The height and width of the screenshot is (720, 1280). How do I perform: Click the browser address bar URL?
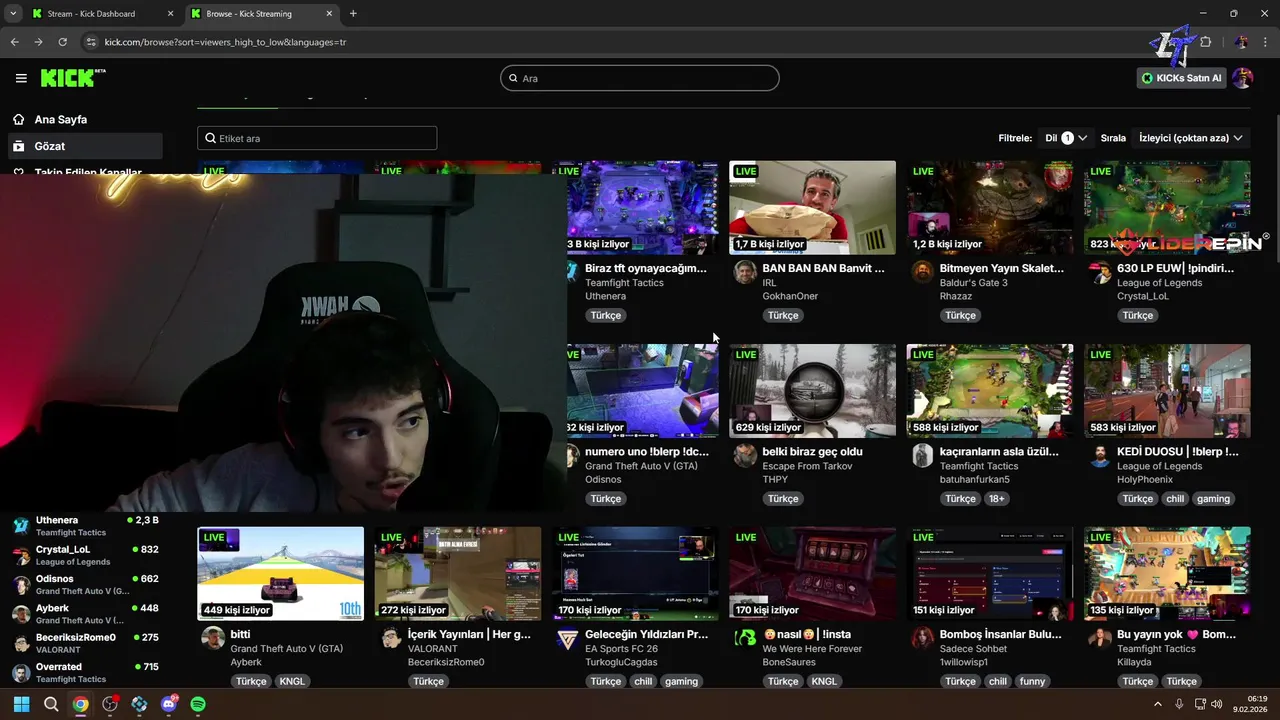pyautogui.click(x=225, y=42)
